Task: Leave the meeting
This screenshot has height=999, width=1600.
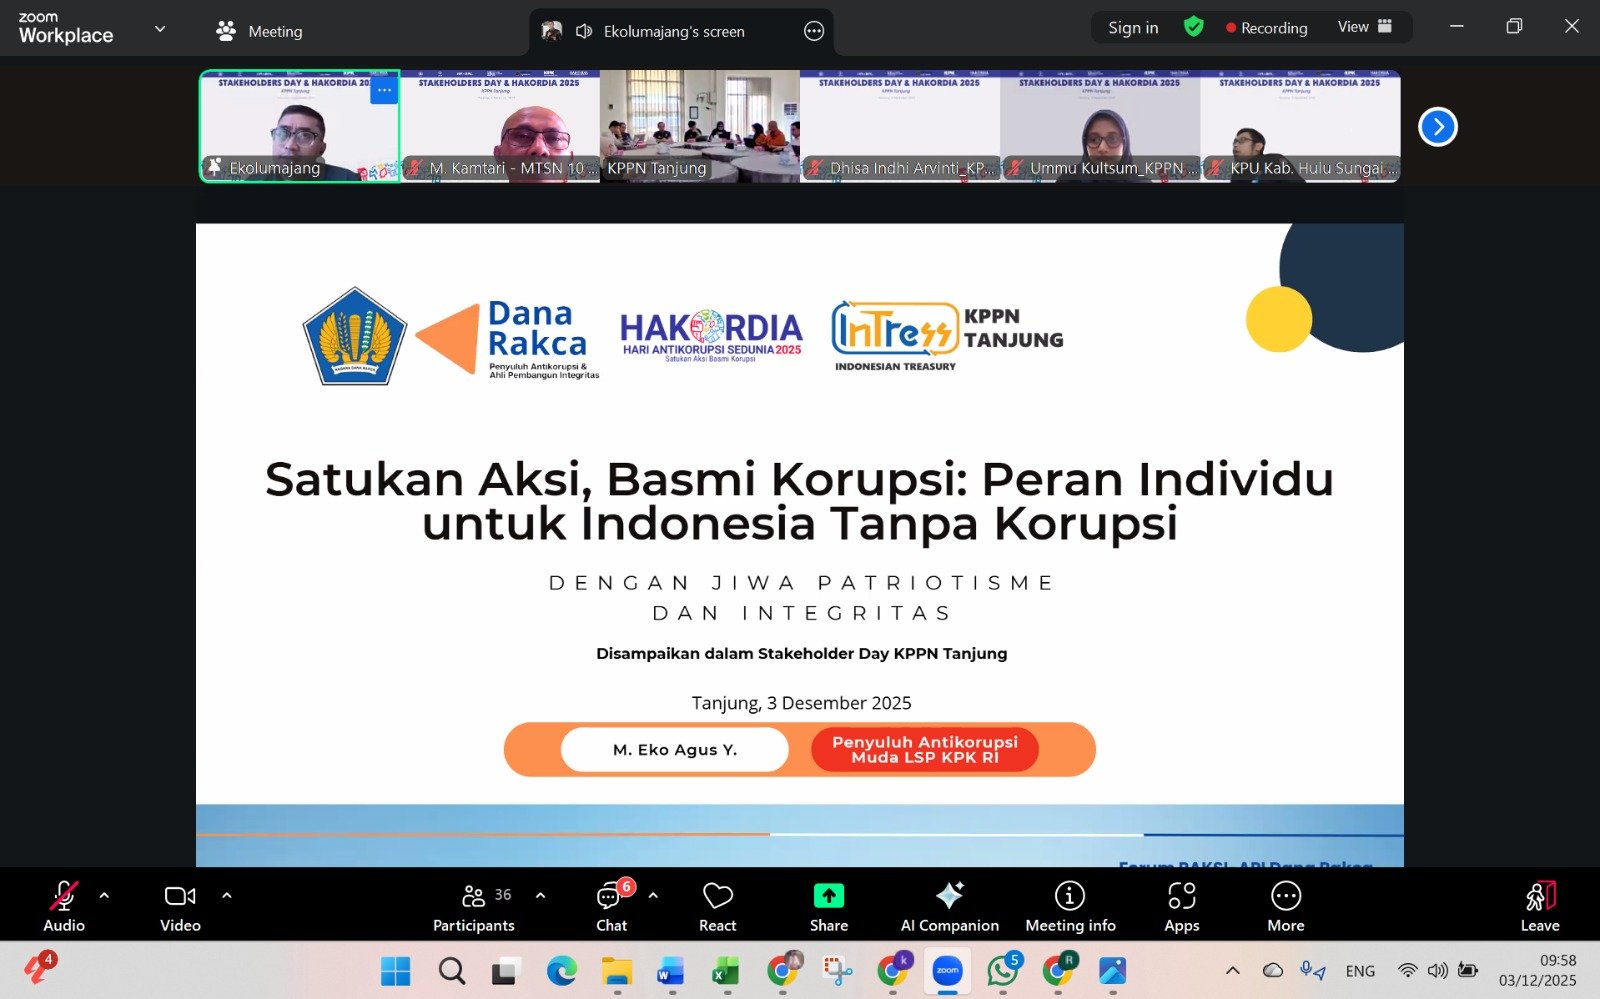Action: click(1539, 906)
